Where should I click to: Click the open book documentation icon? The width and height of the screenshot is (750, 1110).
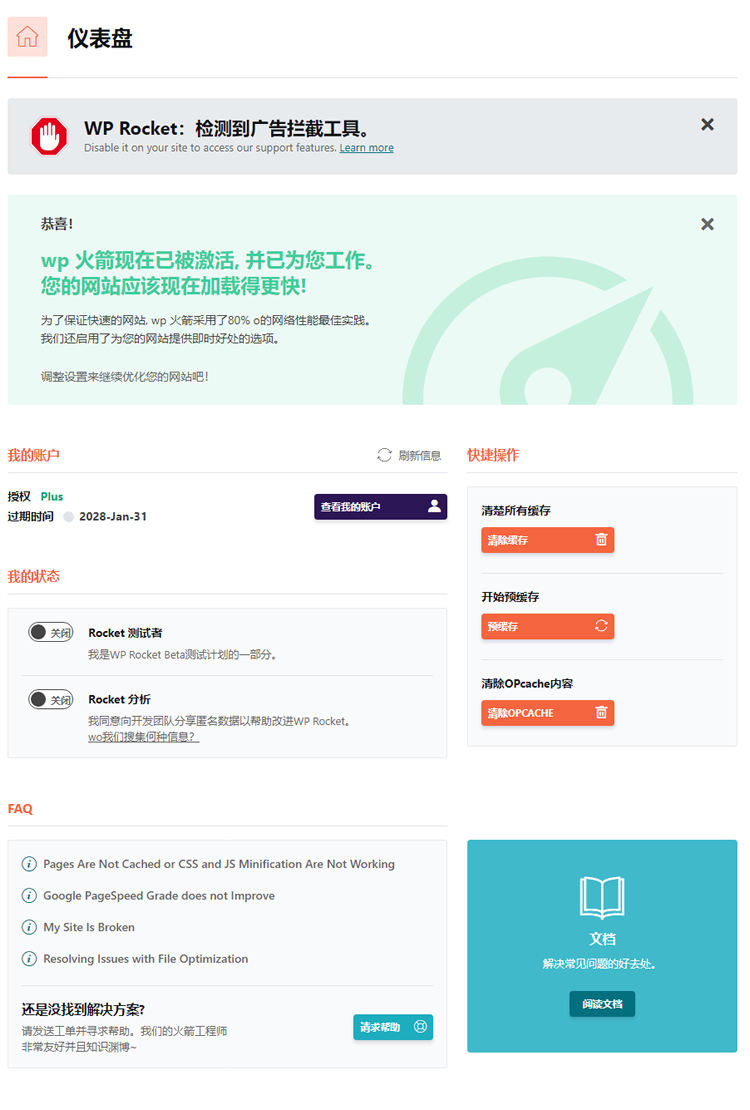click(x=602, y=897)
